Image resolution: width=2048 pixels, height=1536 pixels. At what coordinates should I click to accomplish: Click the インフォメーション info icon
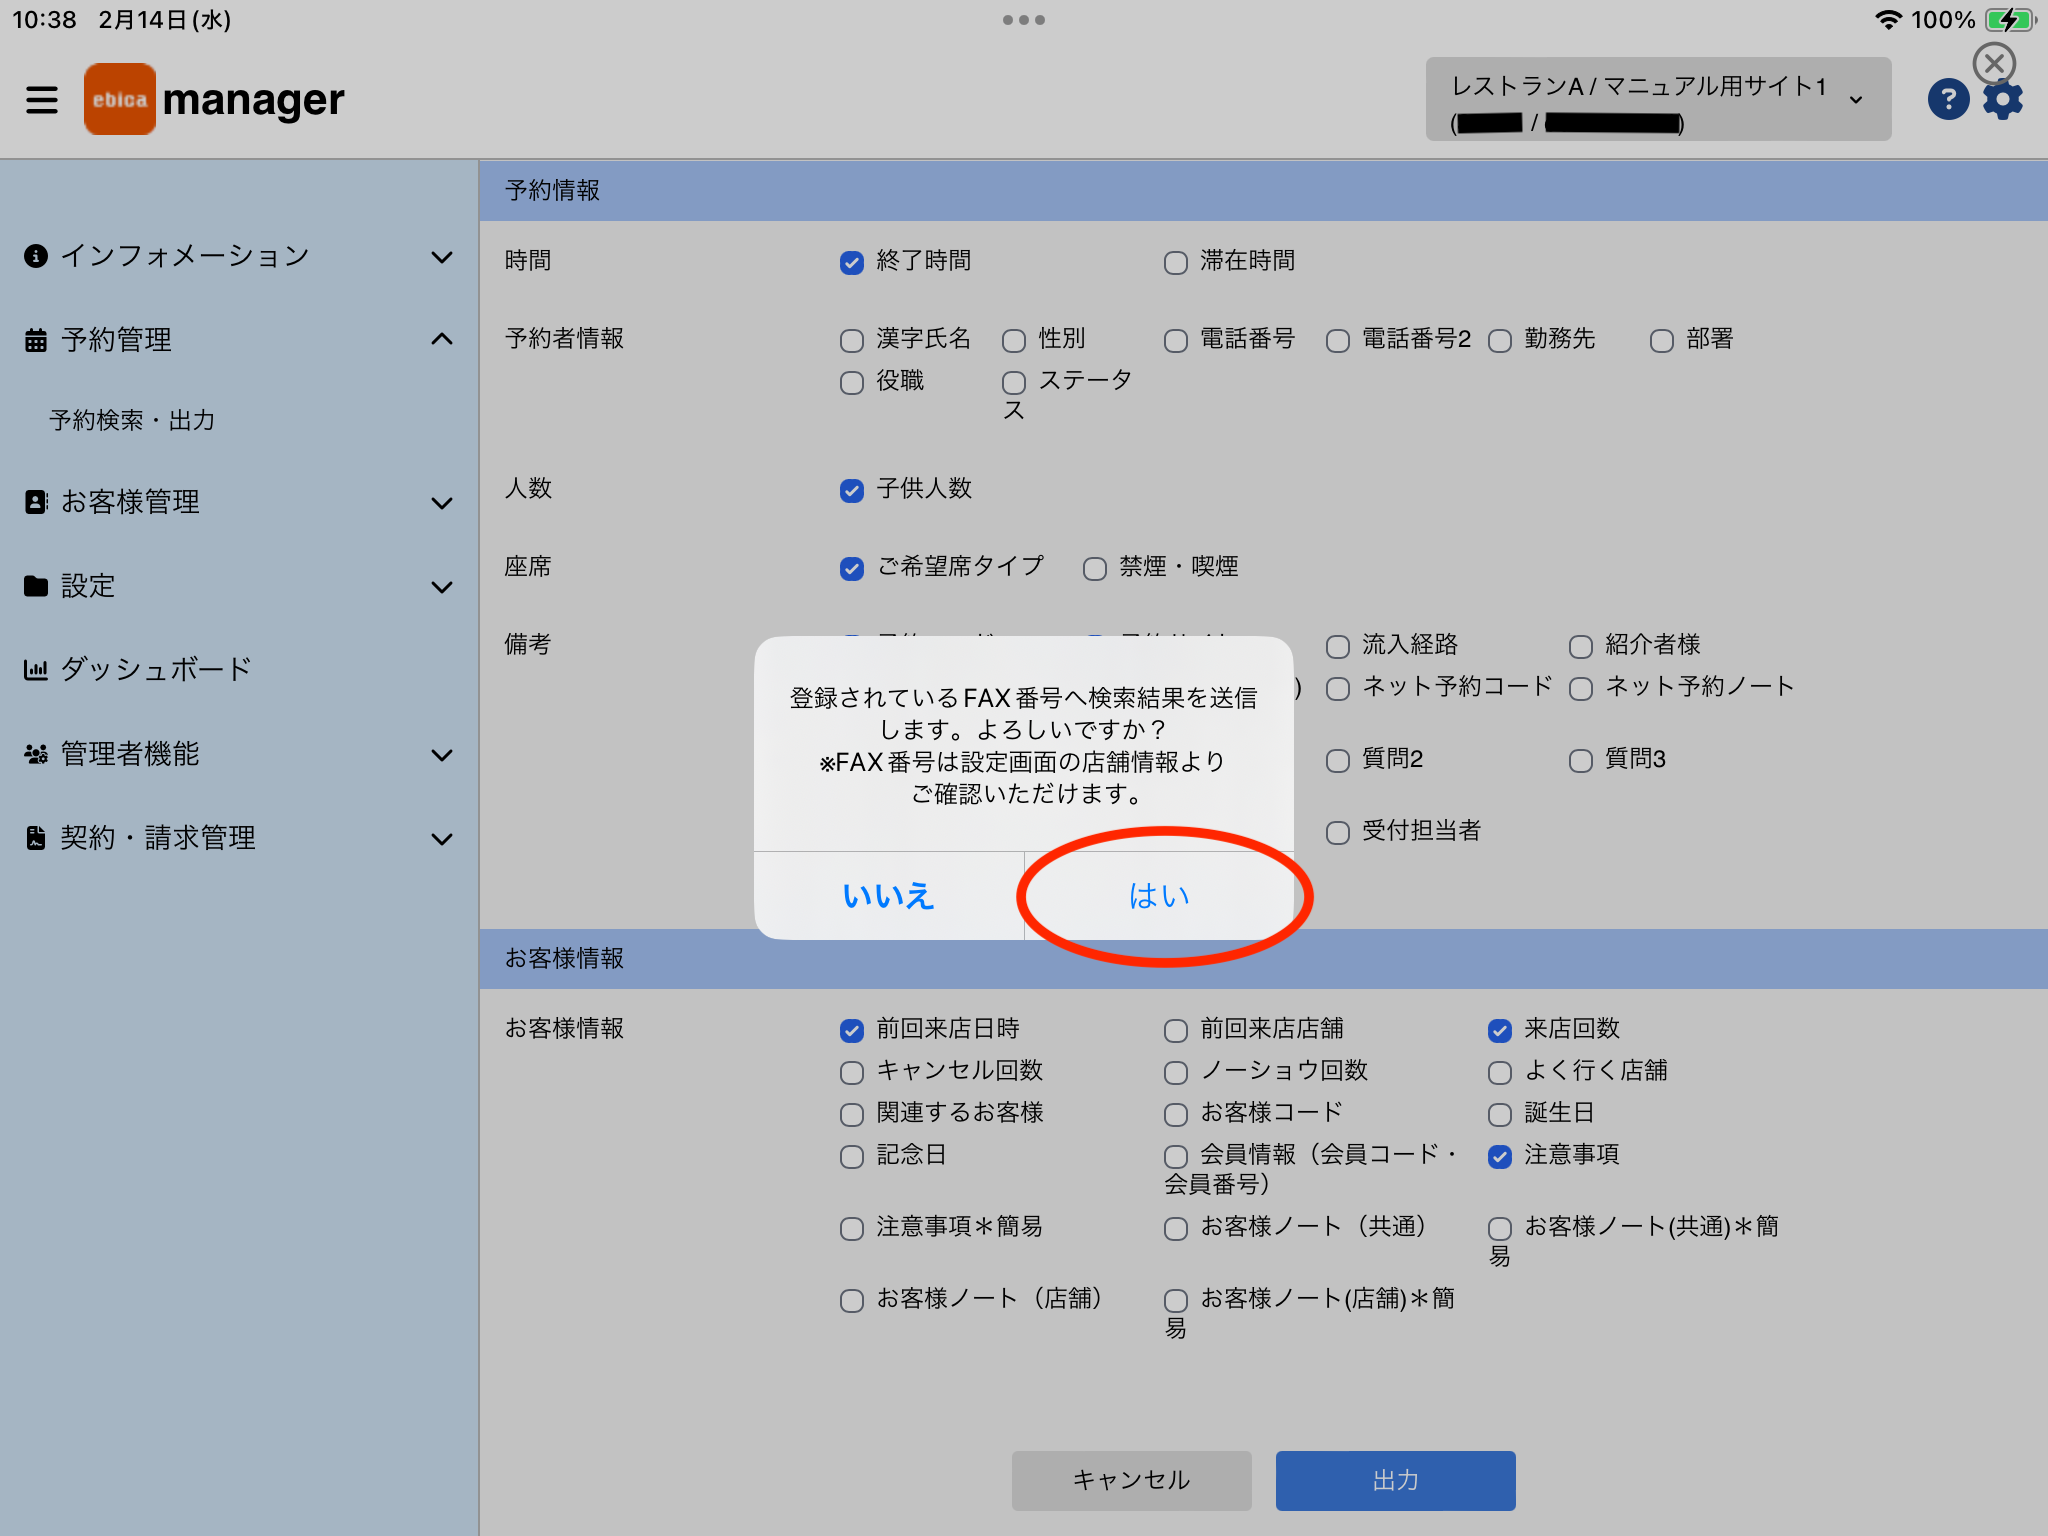[x=36, y=256]
